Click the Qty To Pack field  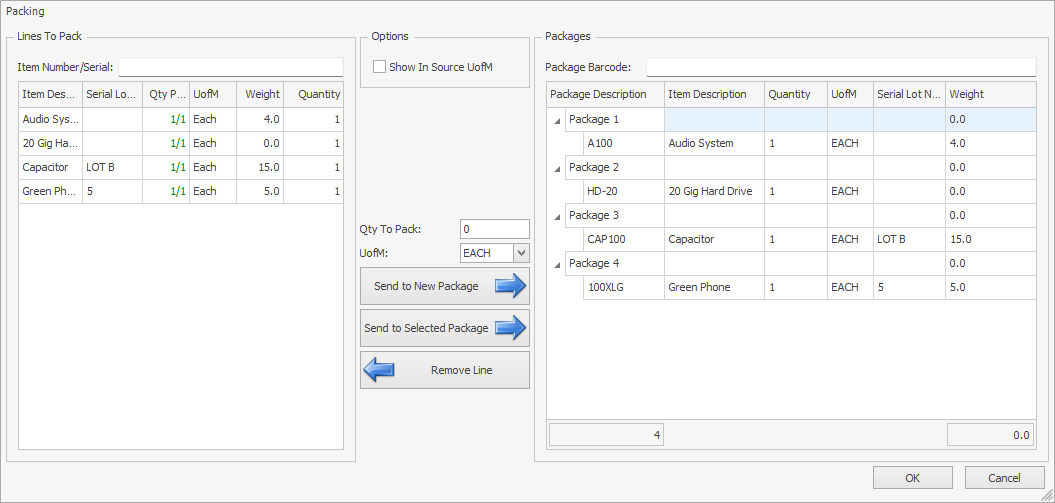click(494, 229)
